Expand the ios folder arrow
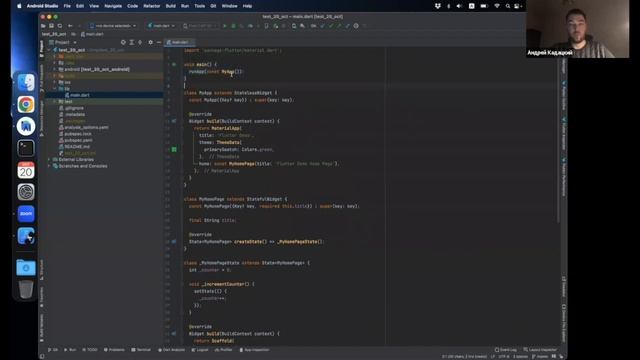The height and width of the screenshot is (360, 640). 55,82
